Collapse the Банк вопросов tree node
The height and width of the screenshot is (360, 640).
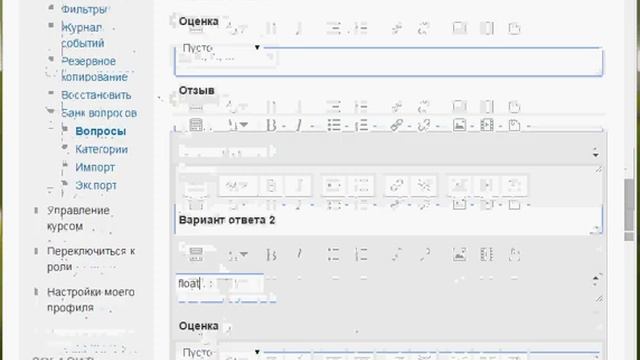[x=51, y=111]
